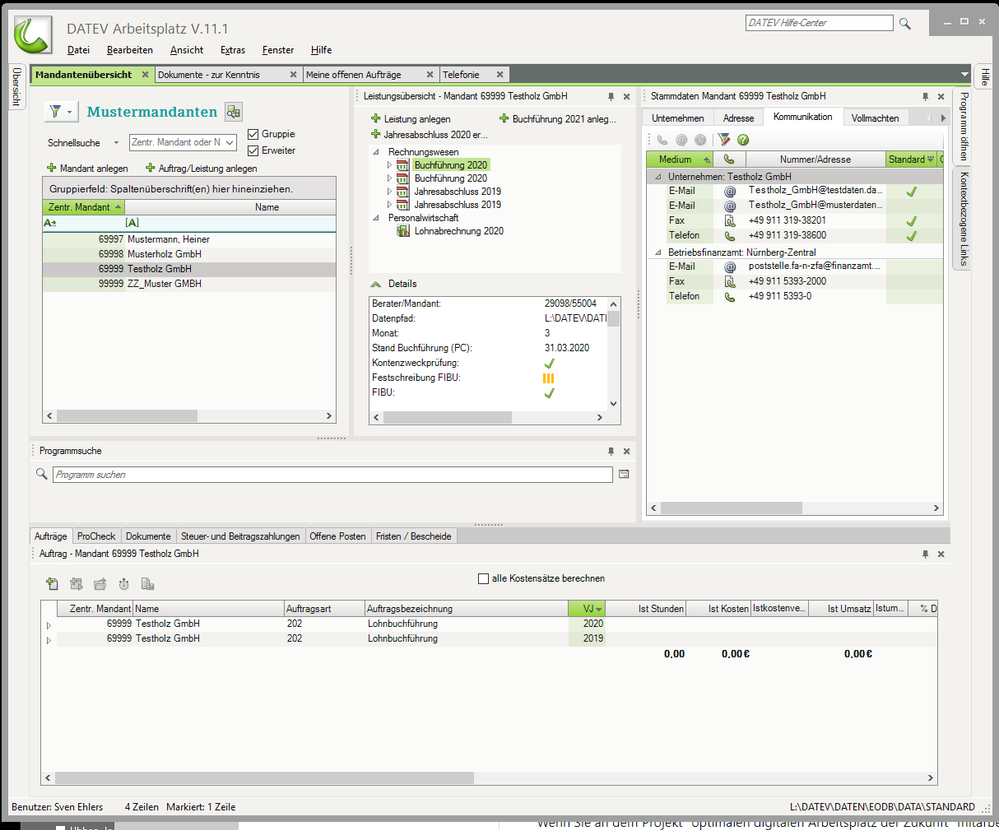
Task: Click the client search icon after Mustermandanten title
Action: 233,112
